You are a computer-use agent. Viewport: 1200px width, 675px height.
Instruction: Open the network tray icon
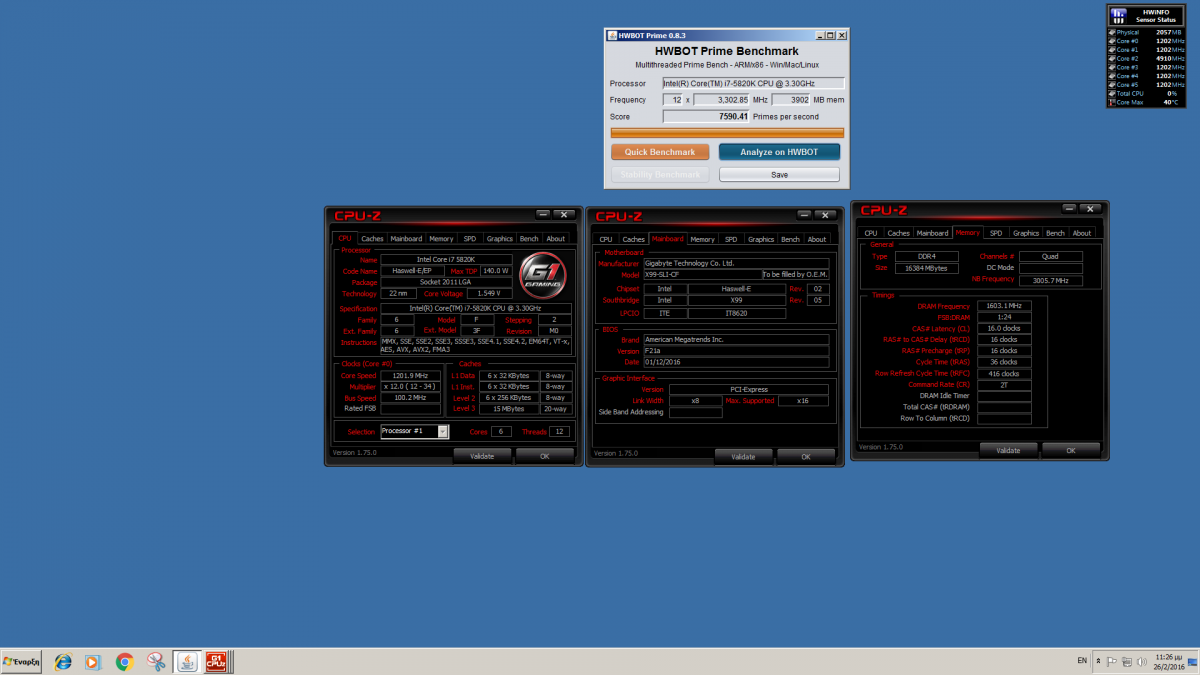pos(1127,661)
